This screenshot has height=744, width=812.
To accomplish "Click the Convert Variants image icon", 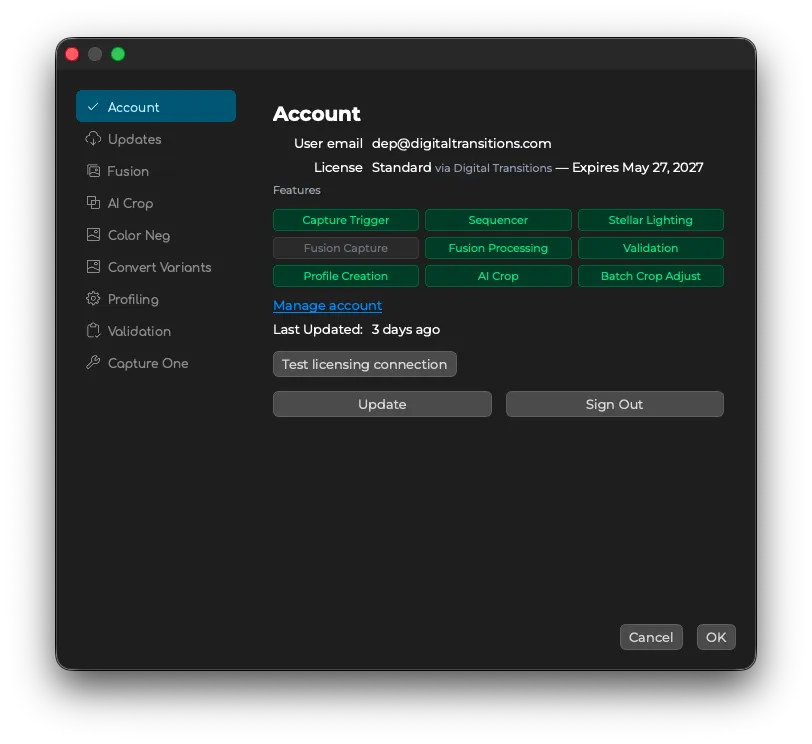I will pyautogui.click(x=93, y=267).
